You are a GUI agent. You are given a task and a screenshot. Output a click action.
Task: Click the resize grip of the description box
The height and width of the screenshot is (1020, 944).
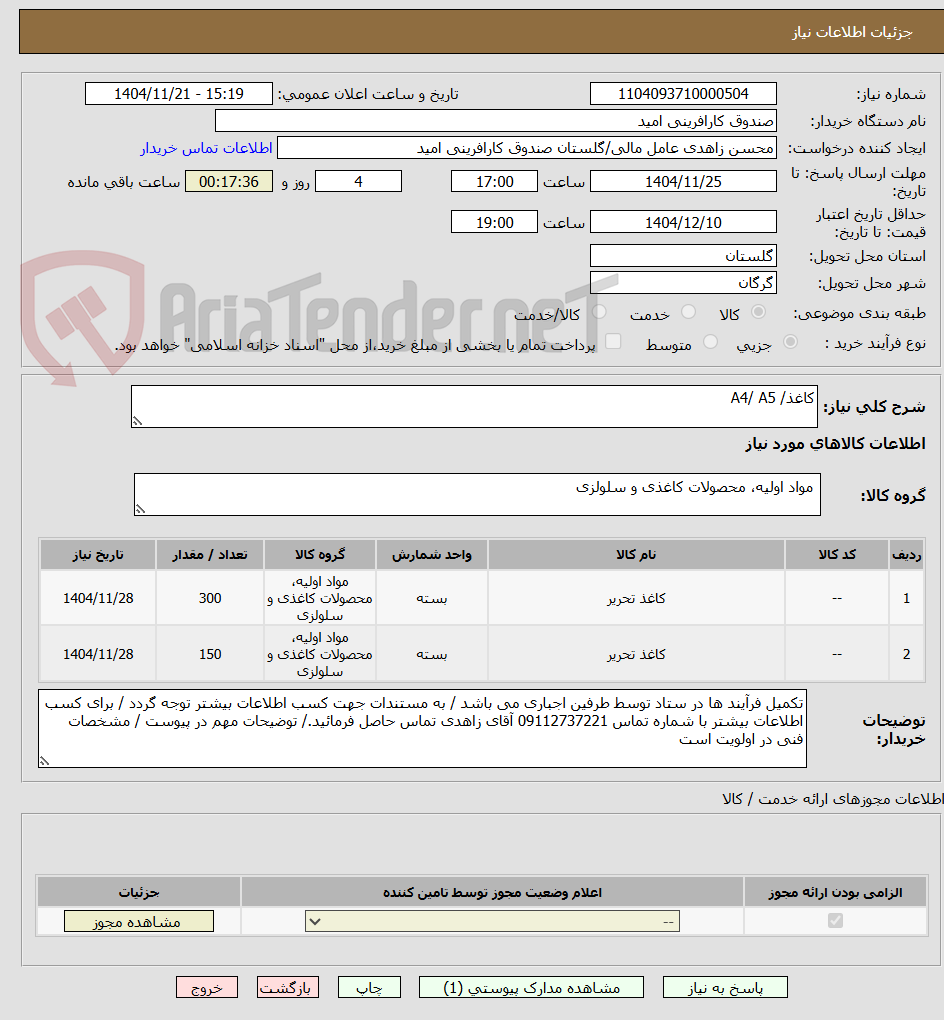137,422
